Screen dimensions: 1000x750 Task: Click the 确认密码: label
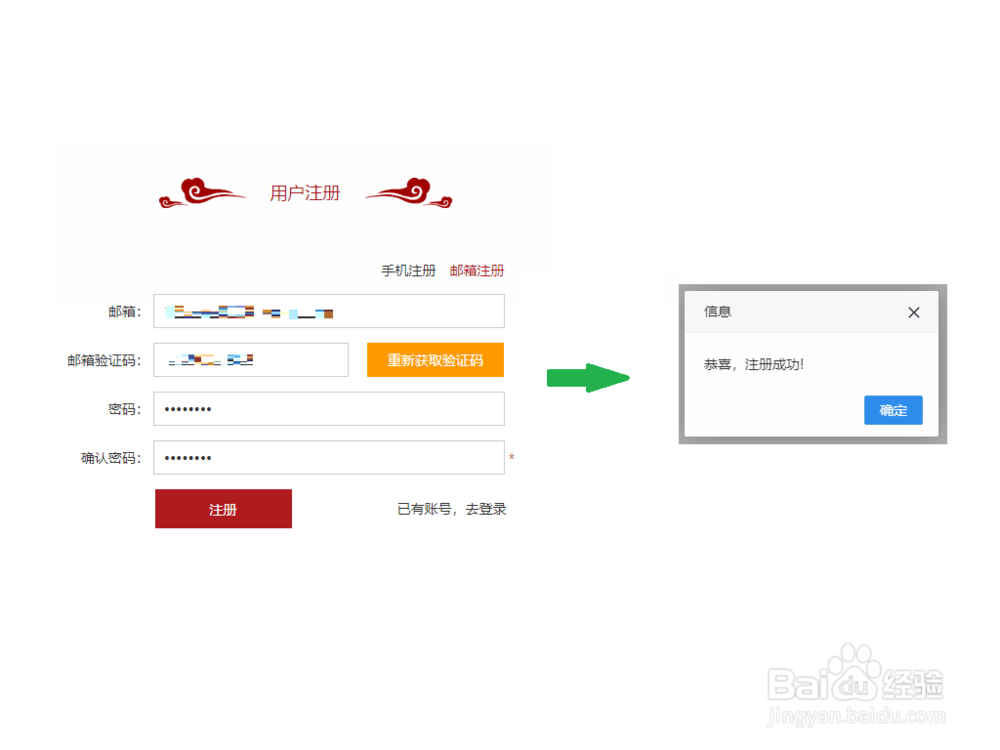(x=111, y=458)
